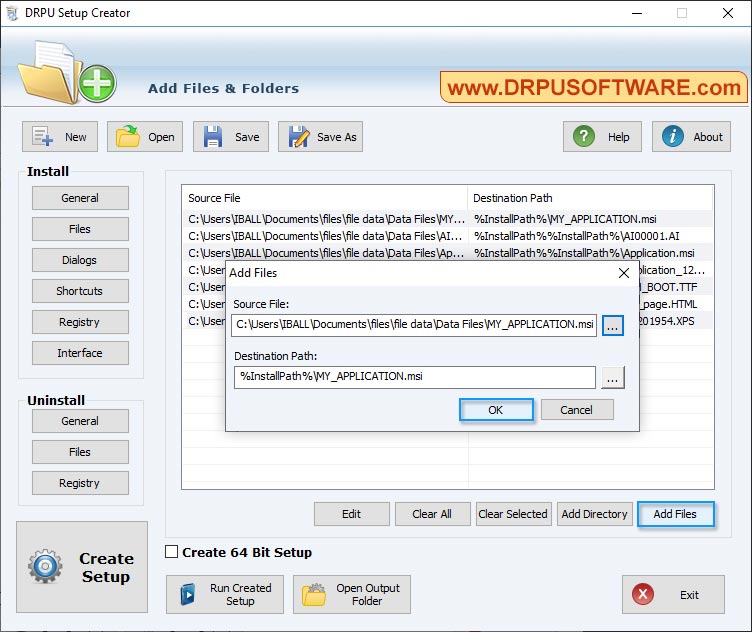Enable the Create 64 Bit Setup checkbox
The width and height of the screenshot is (752, 632).
(171, 552)
